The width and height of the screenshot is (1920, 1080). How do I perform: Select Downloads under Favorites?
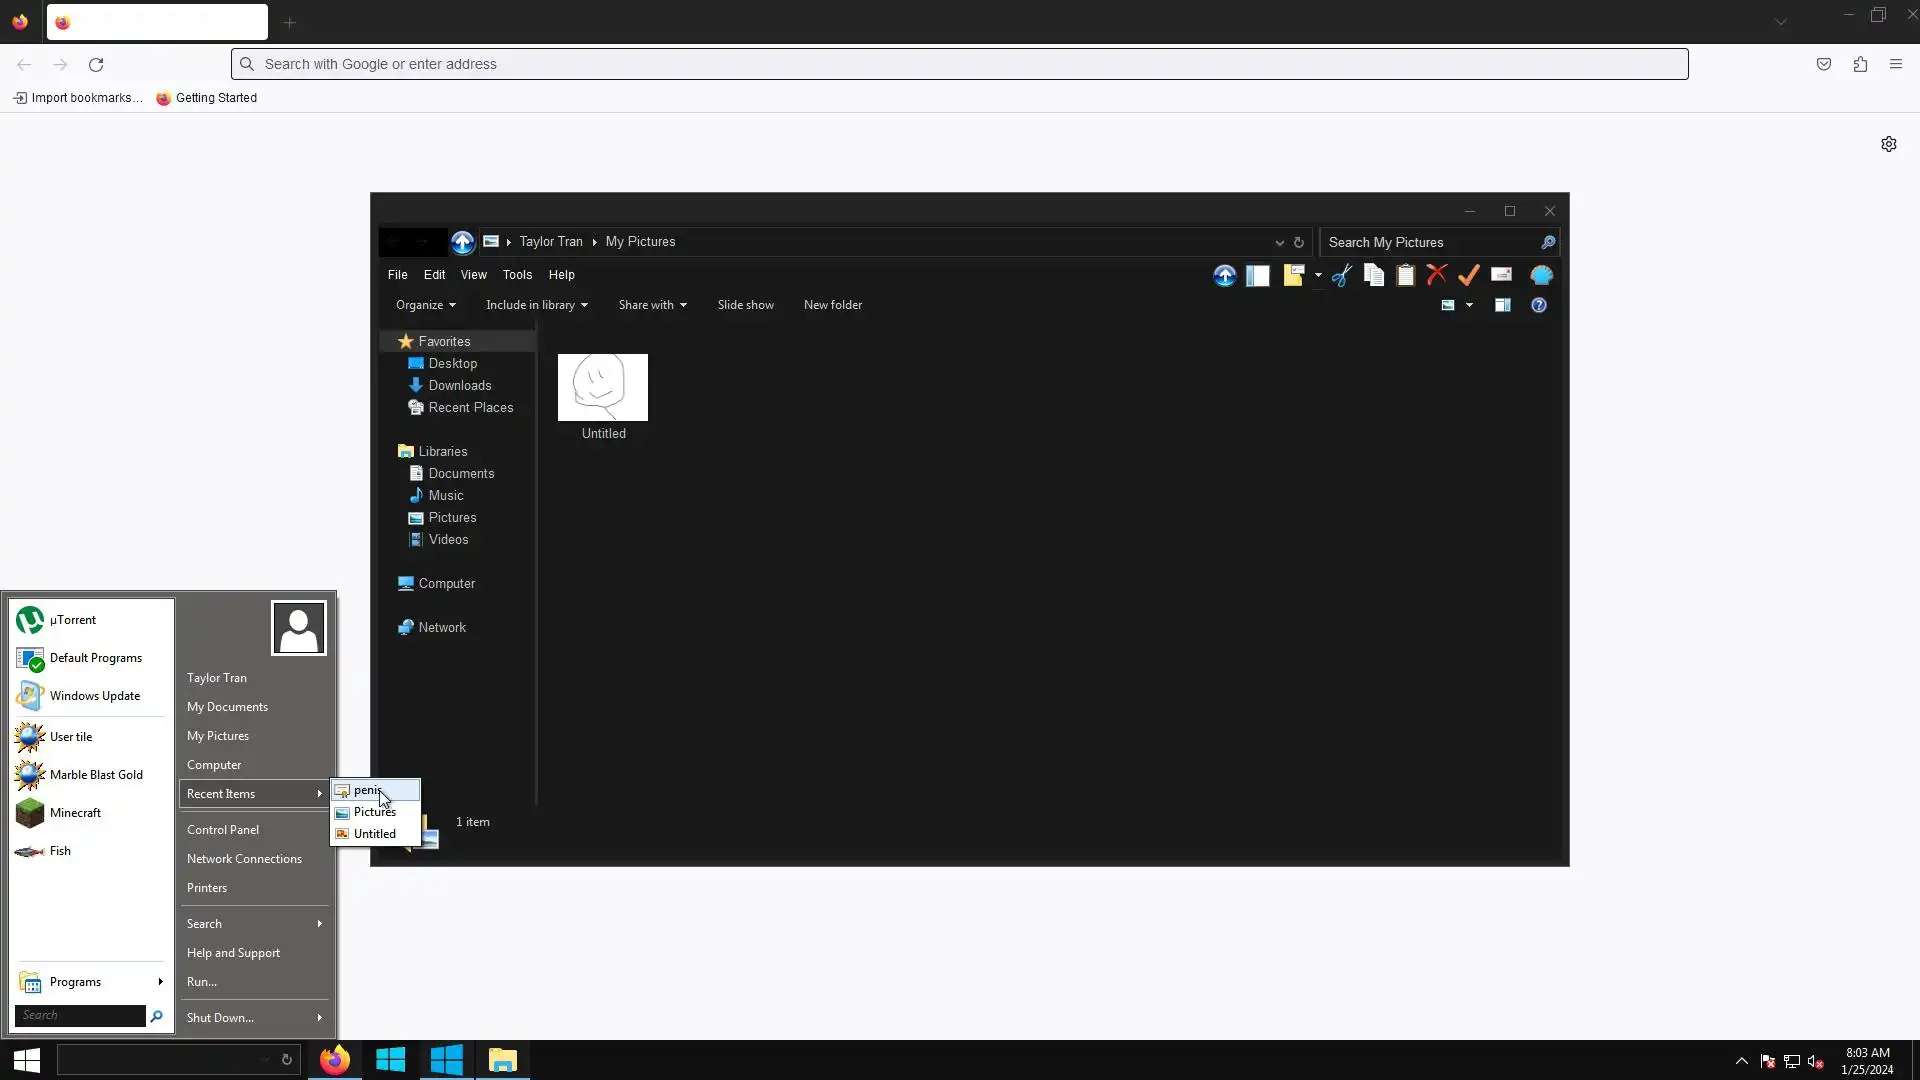pos(459,385)
